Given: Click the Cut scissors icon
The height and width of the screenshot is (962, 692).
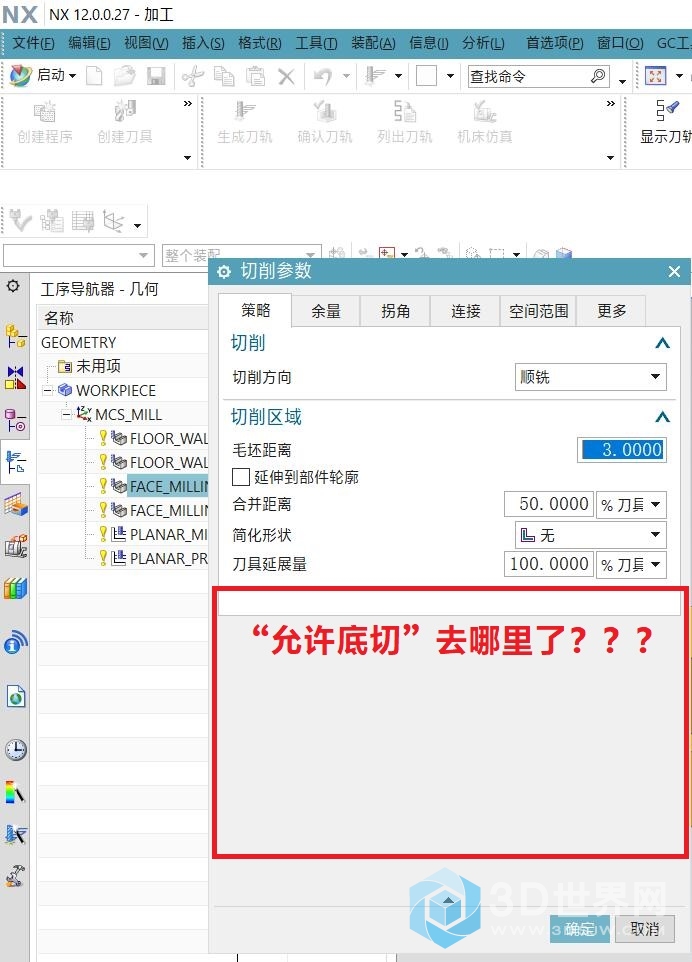Looking at the screenshot, I should [x=193, y=76].
